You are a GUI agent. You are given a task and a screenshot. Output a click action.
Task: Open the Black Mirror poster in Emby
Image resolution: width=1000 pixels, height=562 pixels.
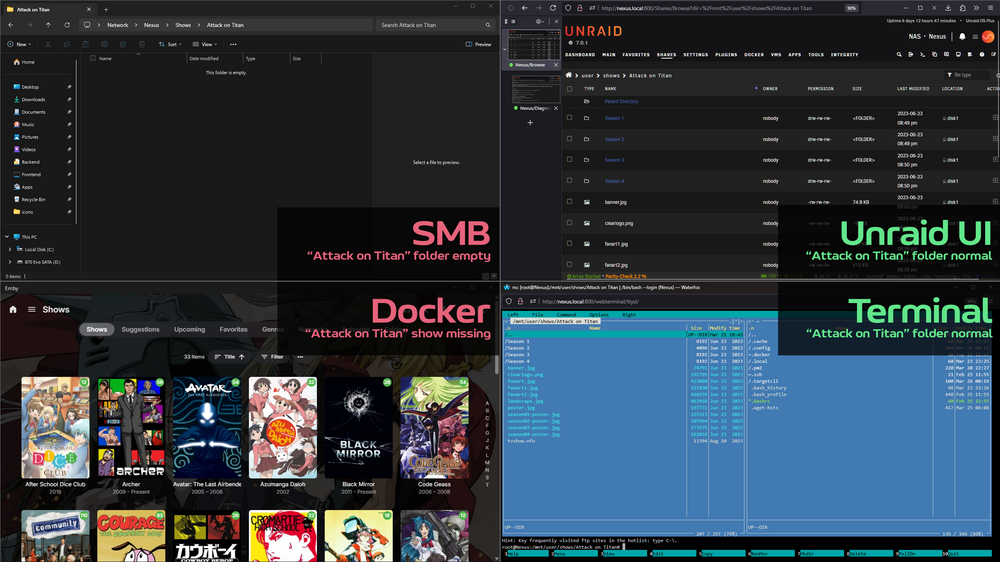358,427
